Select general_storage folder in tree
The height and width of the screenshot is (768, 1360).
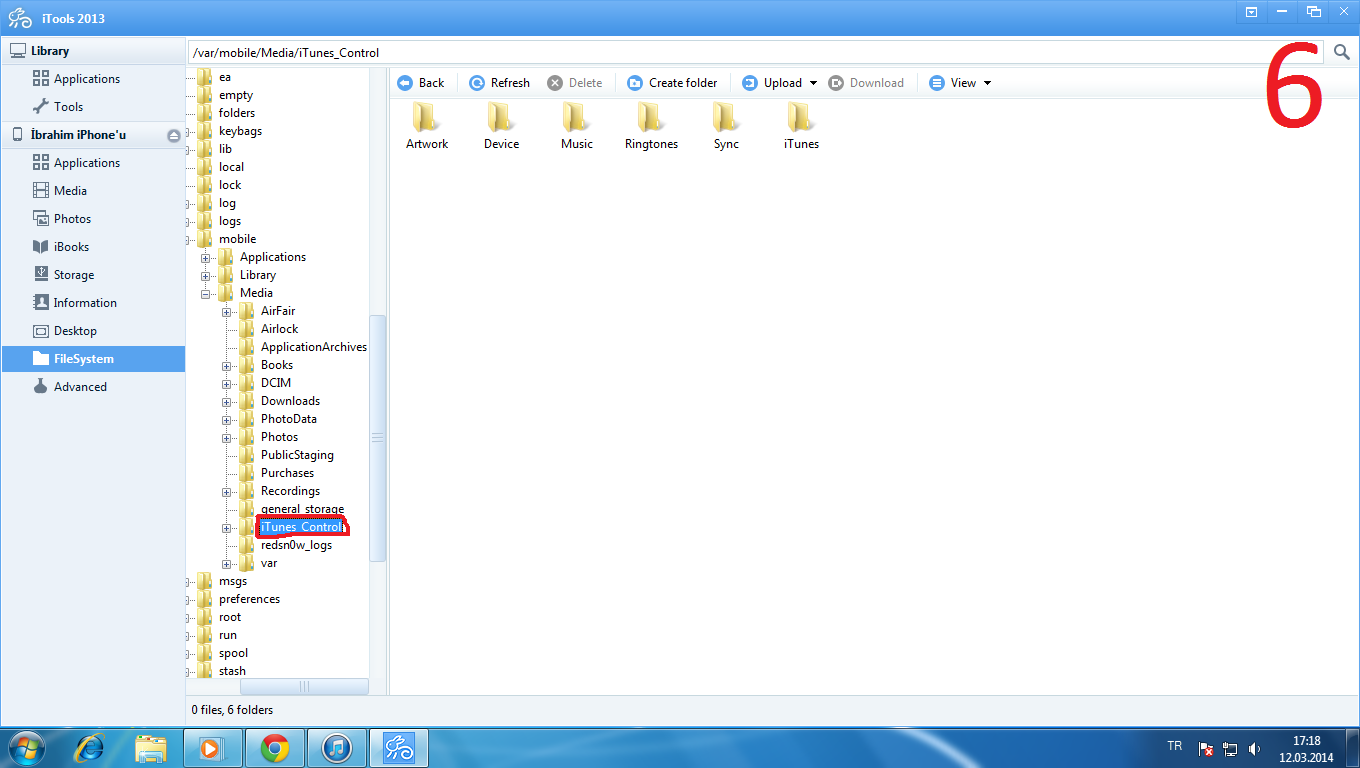click(302, 509)
